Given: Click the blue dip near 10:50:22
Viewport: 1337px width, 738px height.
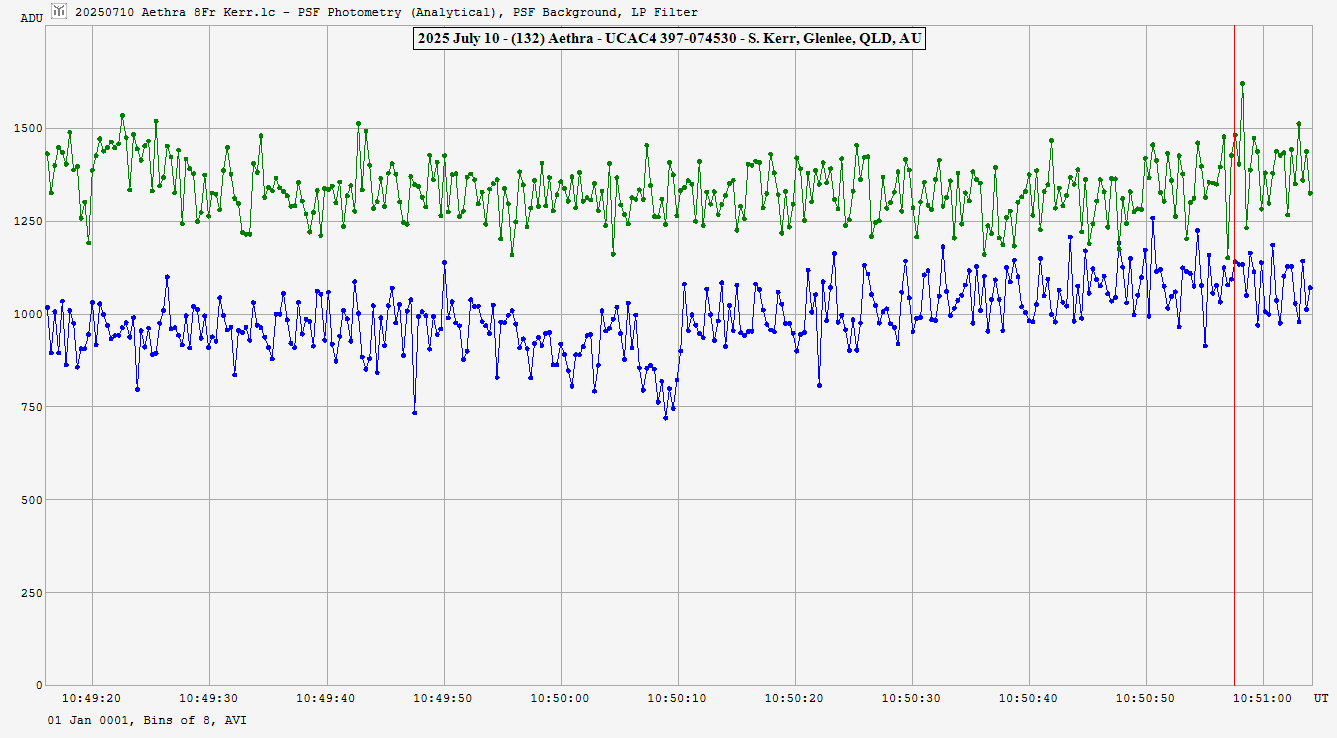Looking at the screenshot, I should tap(819, 385).
